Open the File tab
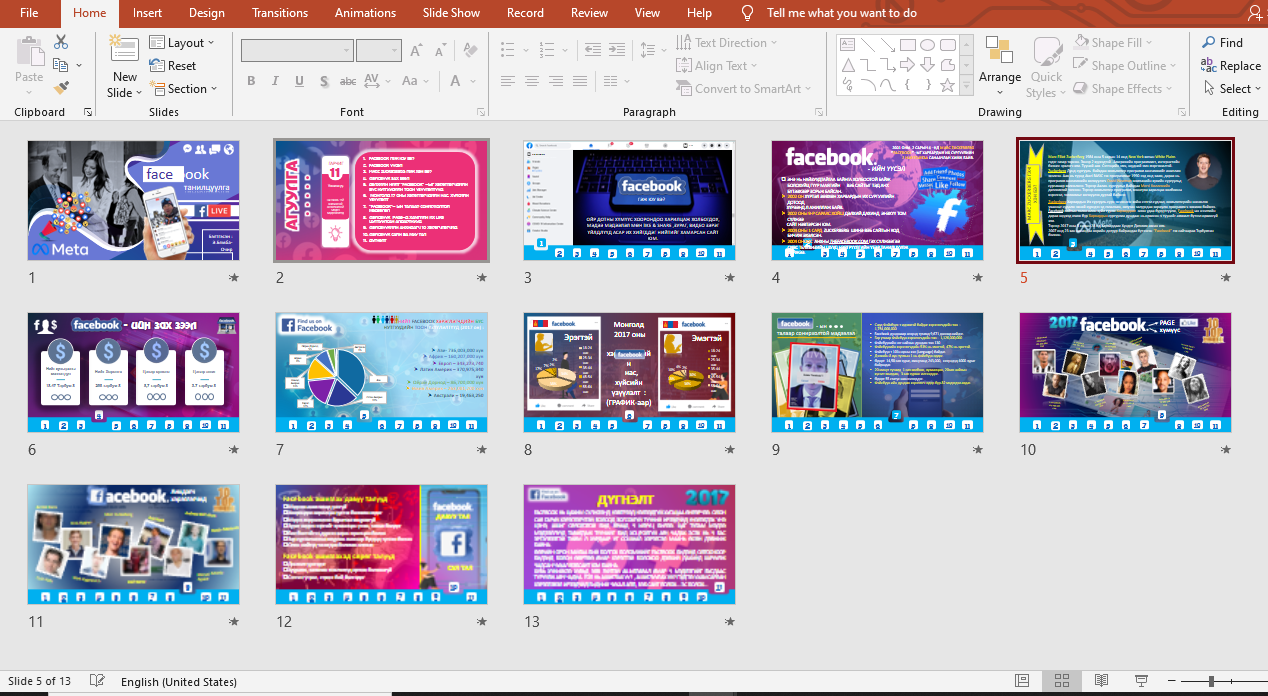This screenshot has width=1268, height=696. point(29,13)
